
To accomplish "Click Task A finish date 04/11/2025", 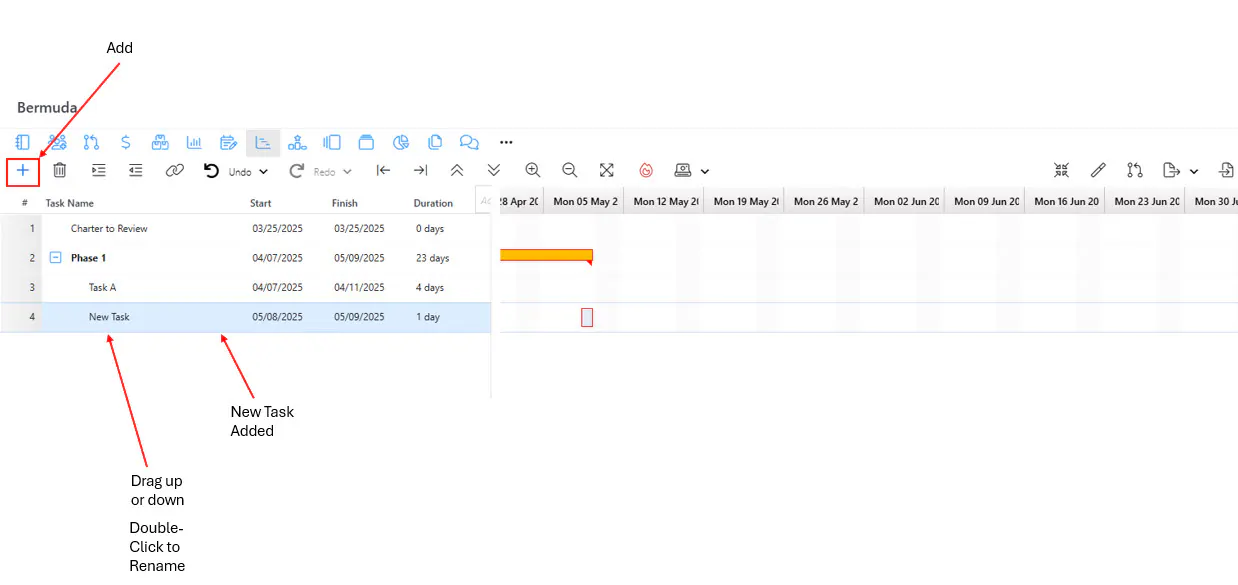I will point(359,288).
